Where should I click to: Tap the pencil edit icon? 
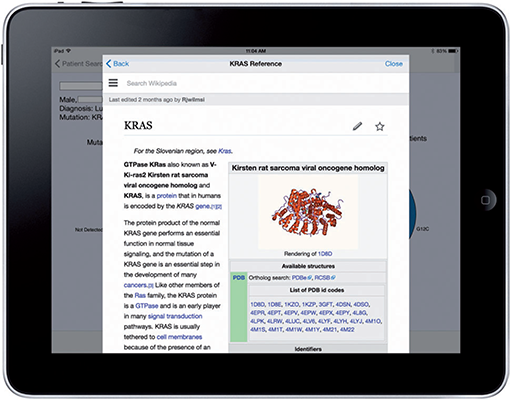tap(357, 126)
